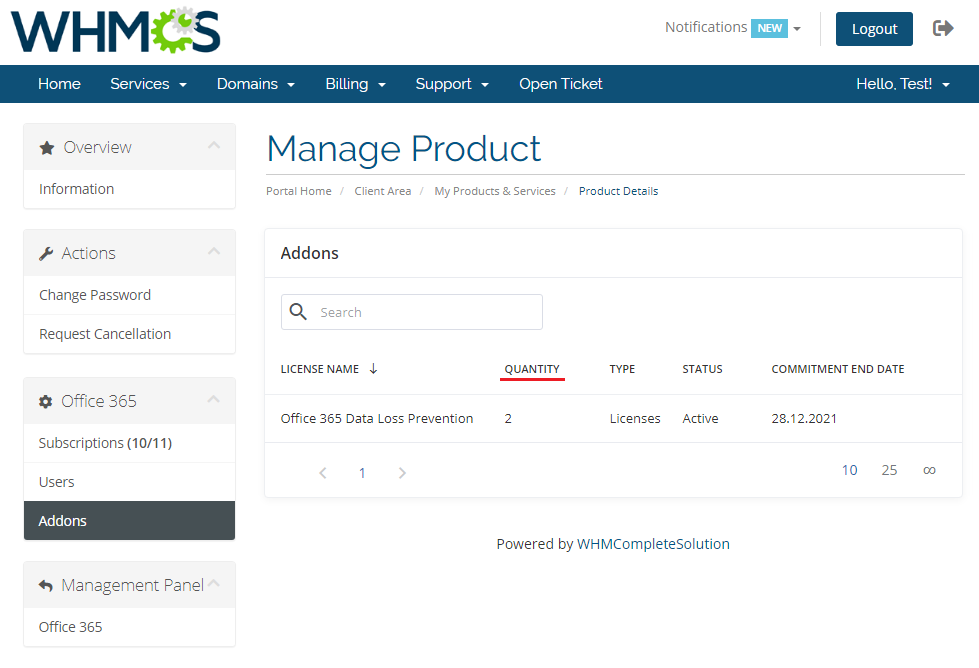
Task: Follow the Portal Home breadcrumb
Action: click(298, 191)
